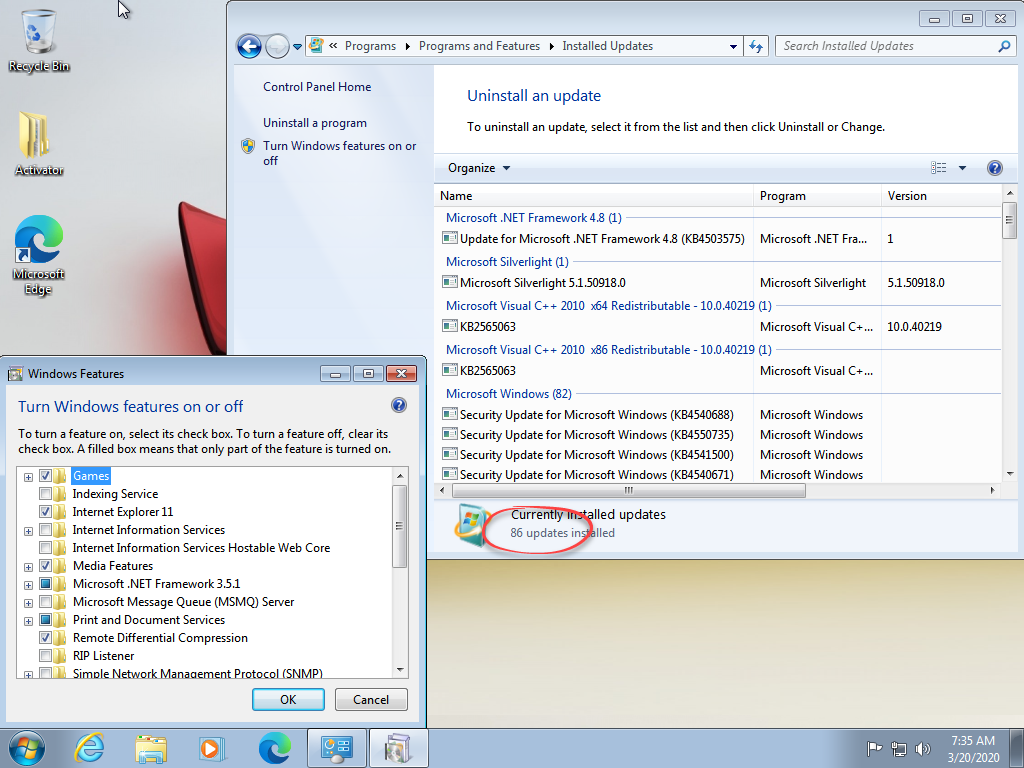Image resolution: width=1024 pixels, height=768 pixels.
Task: Expand Microsoft .NET Framework 3.5.1 node
Action: click(x=28, y=584)
